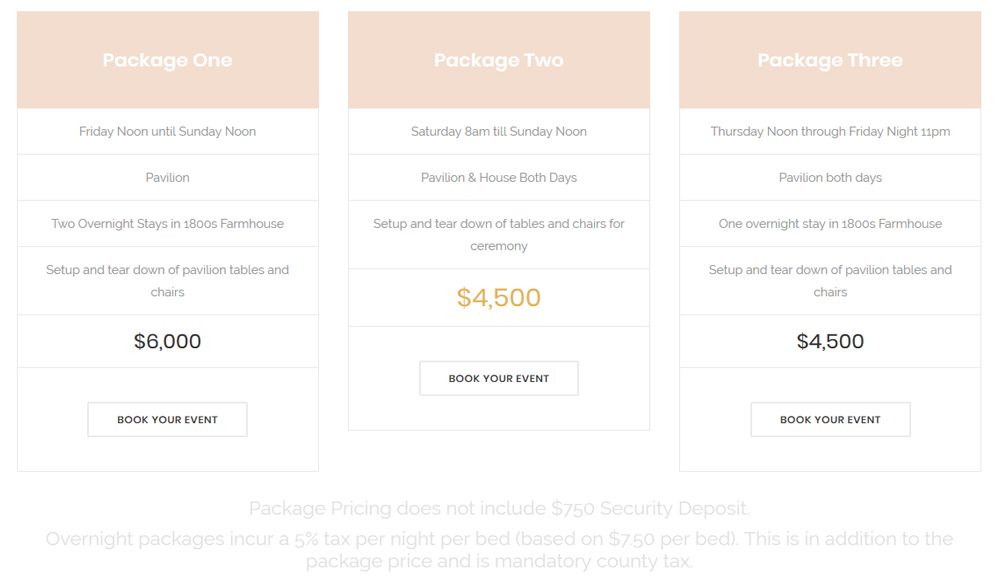Click Book Your Event under Package Three
This screenshot has height=579, width=1000.
coord(830,420)
